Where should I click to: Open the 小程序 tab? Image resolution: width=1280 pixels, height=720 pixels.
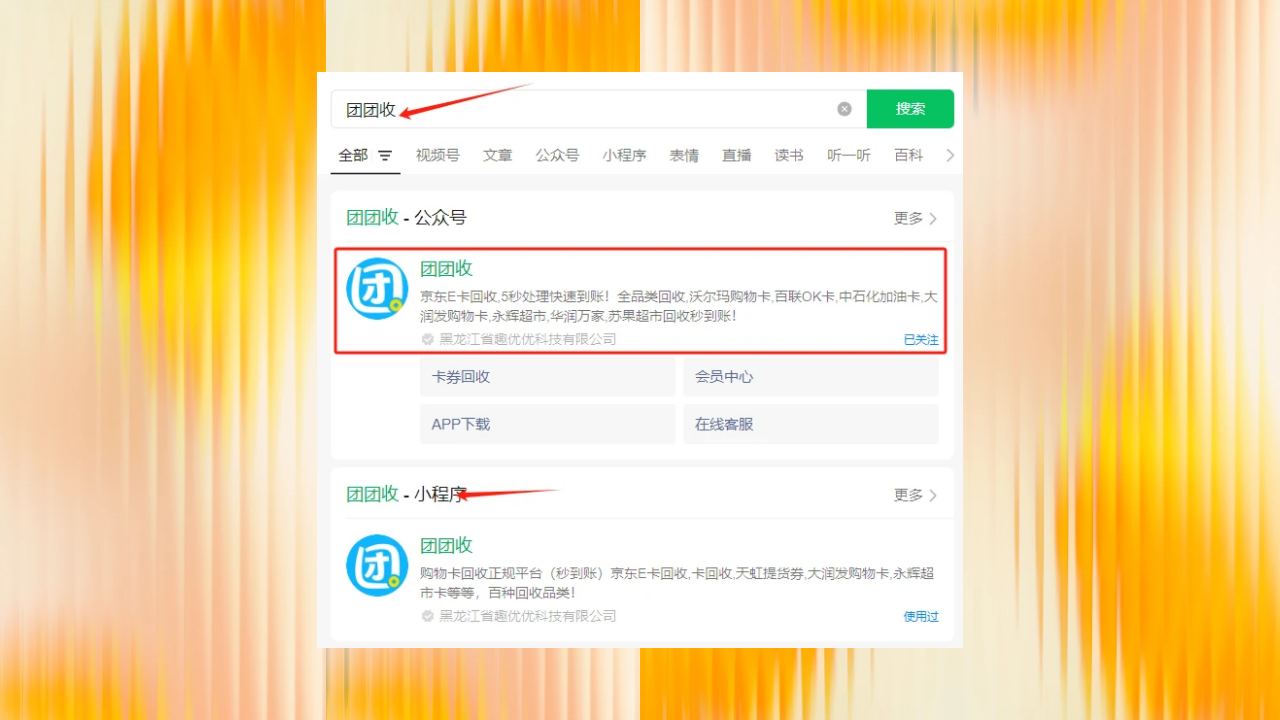pos(624,155)
